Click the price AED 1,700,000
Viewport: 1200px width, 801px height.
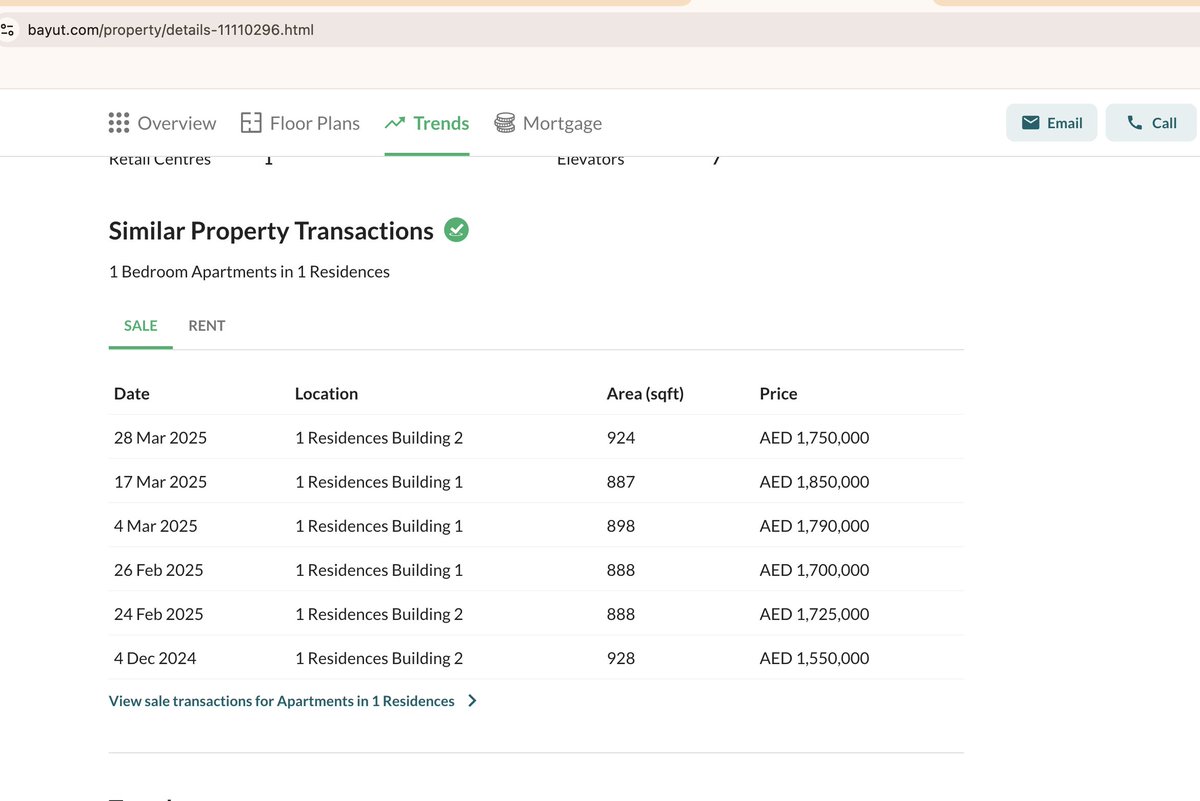[815, 570]
